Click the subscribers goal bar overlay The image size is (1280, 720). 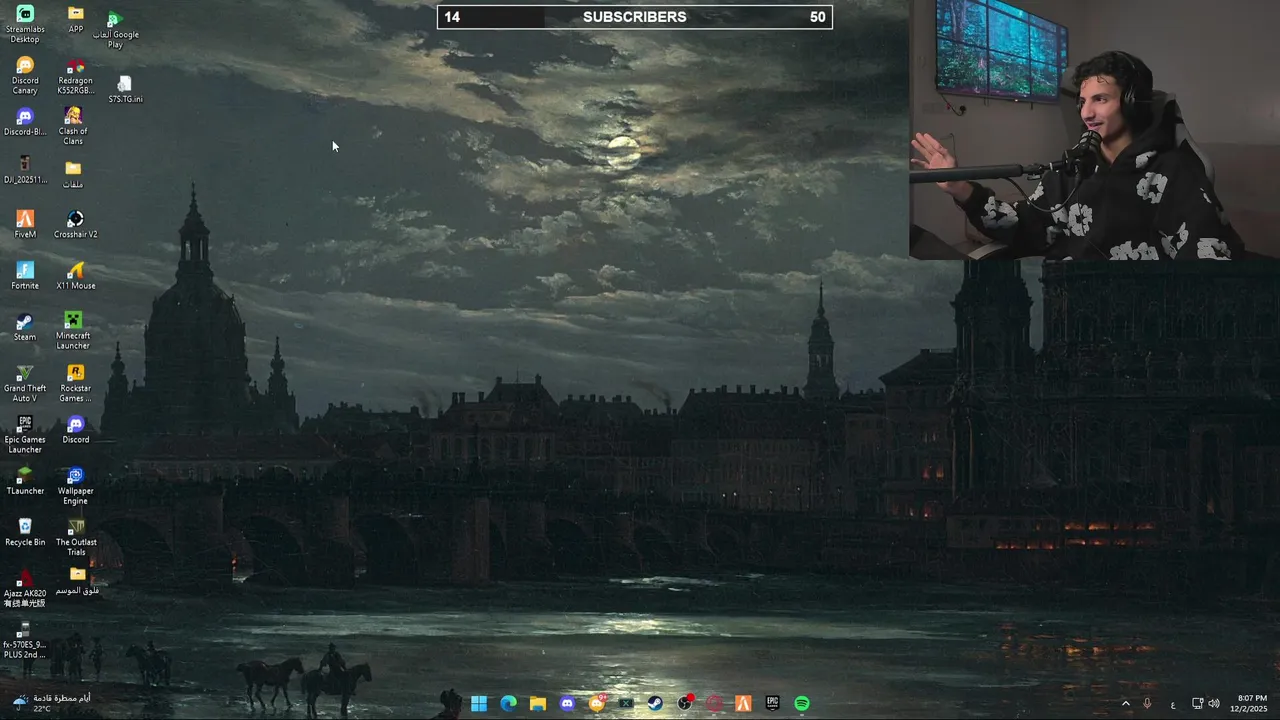(635, 17)
